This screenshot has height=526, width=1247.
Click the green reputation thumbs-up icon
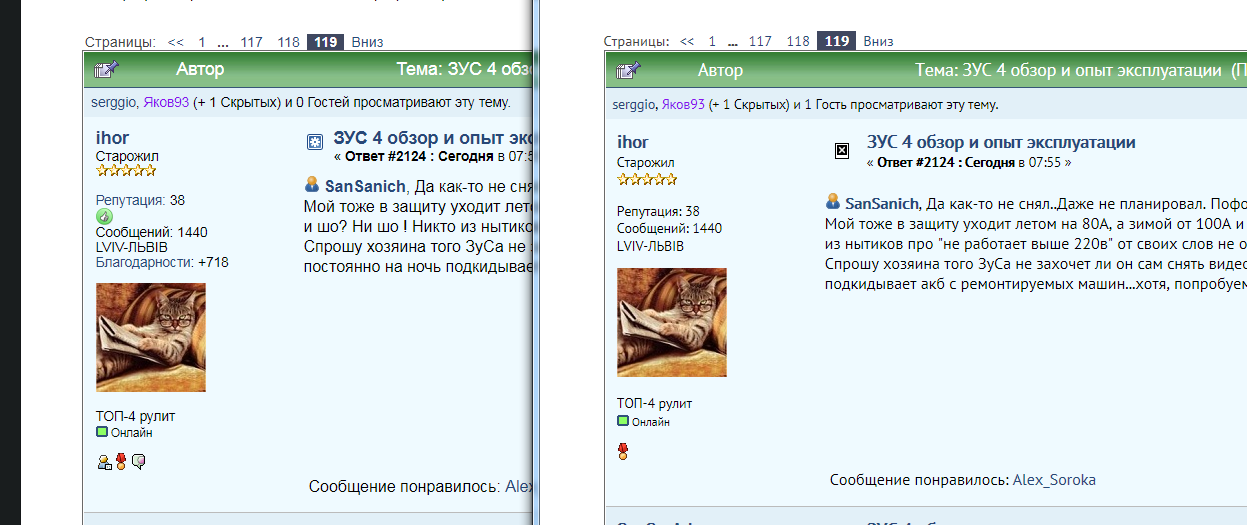[x=104, y=216]
